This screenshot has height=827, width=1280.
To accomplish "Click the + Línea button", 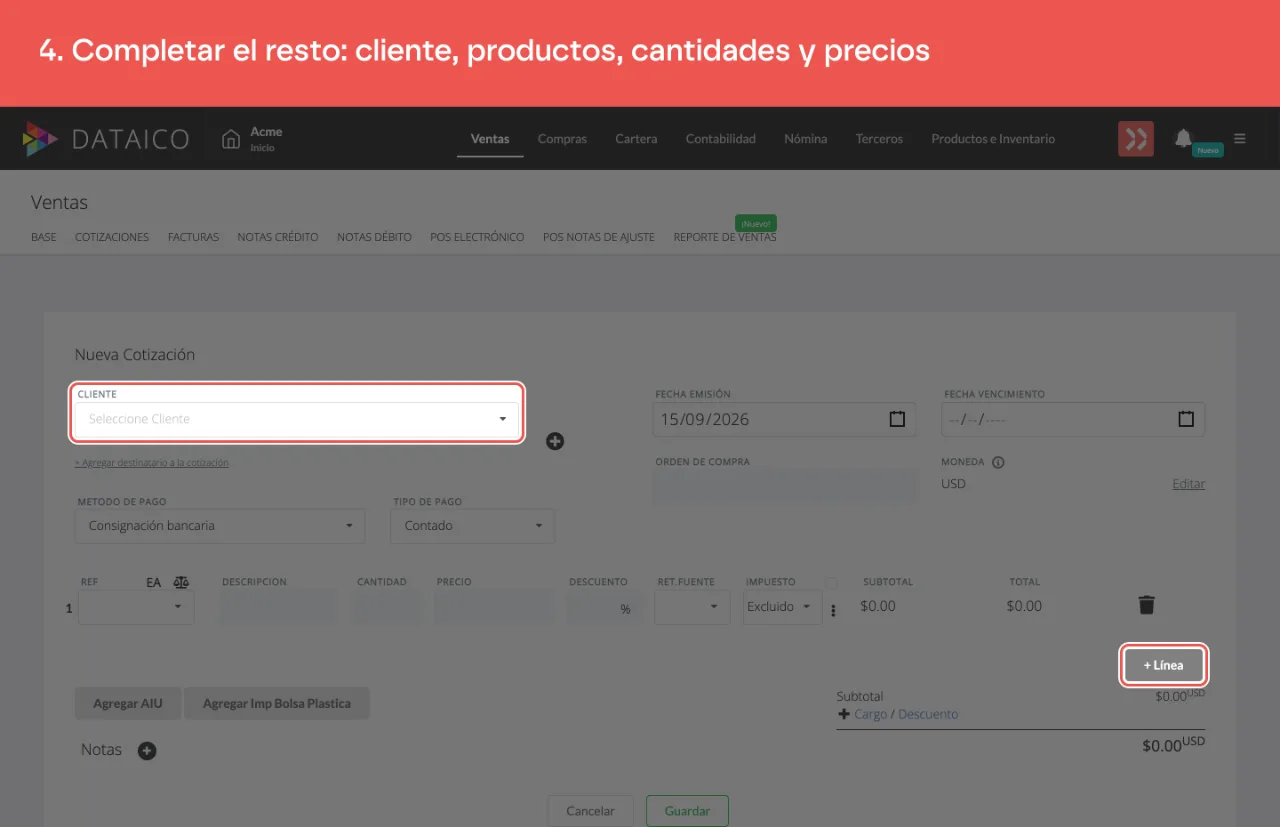I will click(x=1163, y=665).
